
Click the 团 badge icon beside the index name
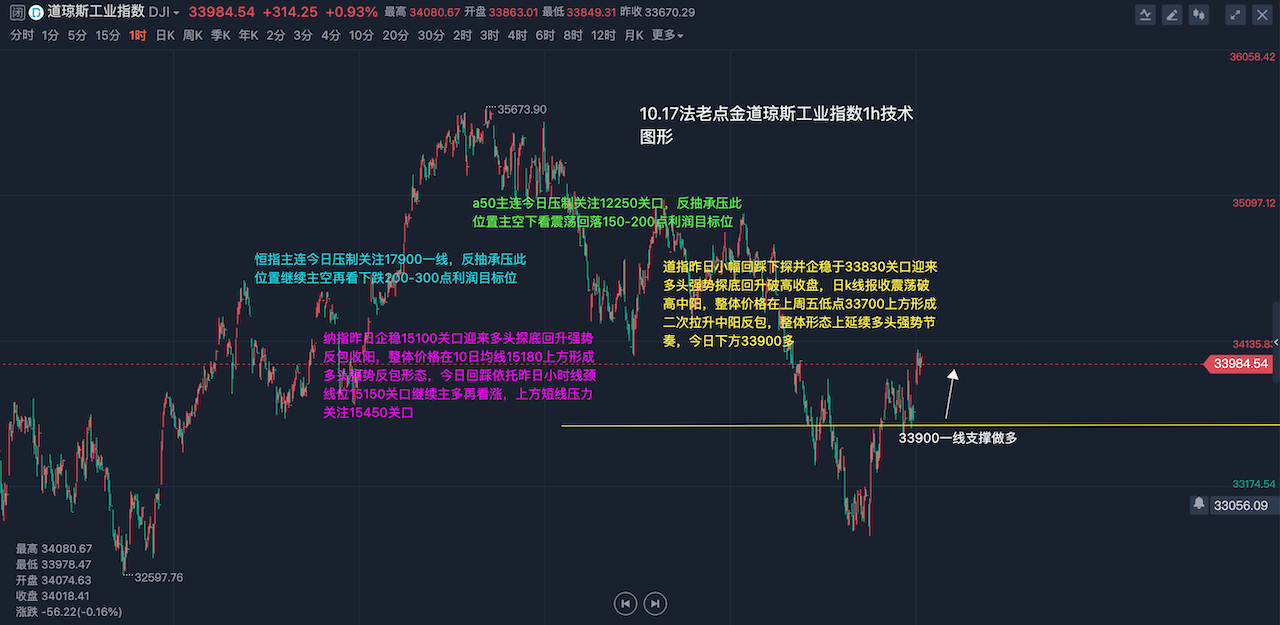coord(15,13)
